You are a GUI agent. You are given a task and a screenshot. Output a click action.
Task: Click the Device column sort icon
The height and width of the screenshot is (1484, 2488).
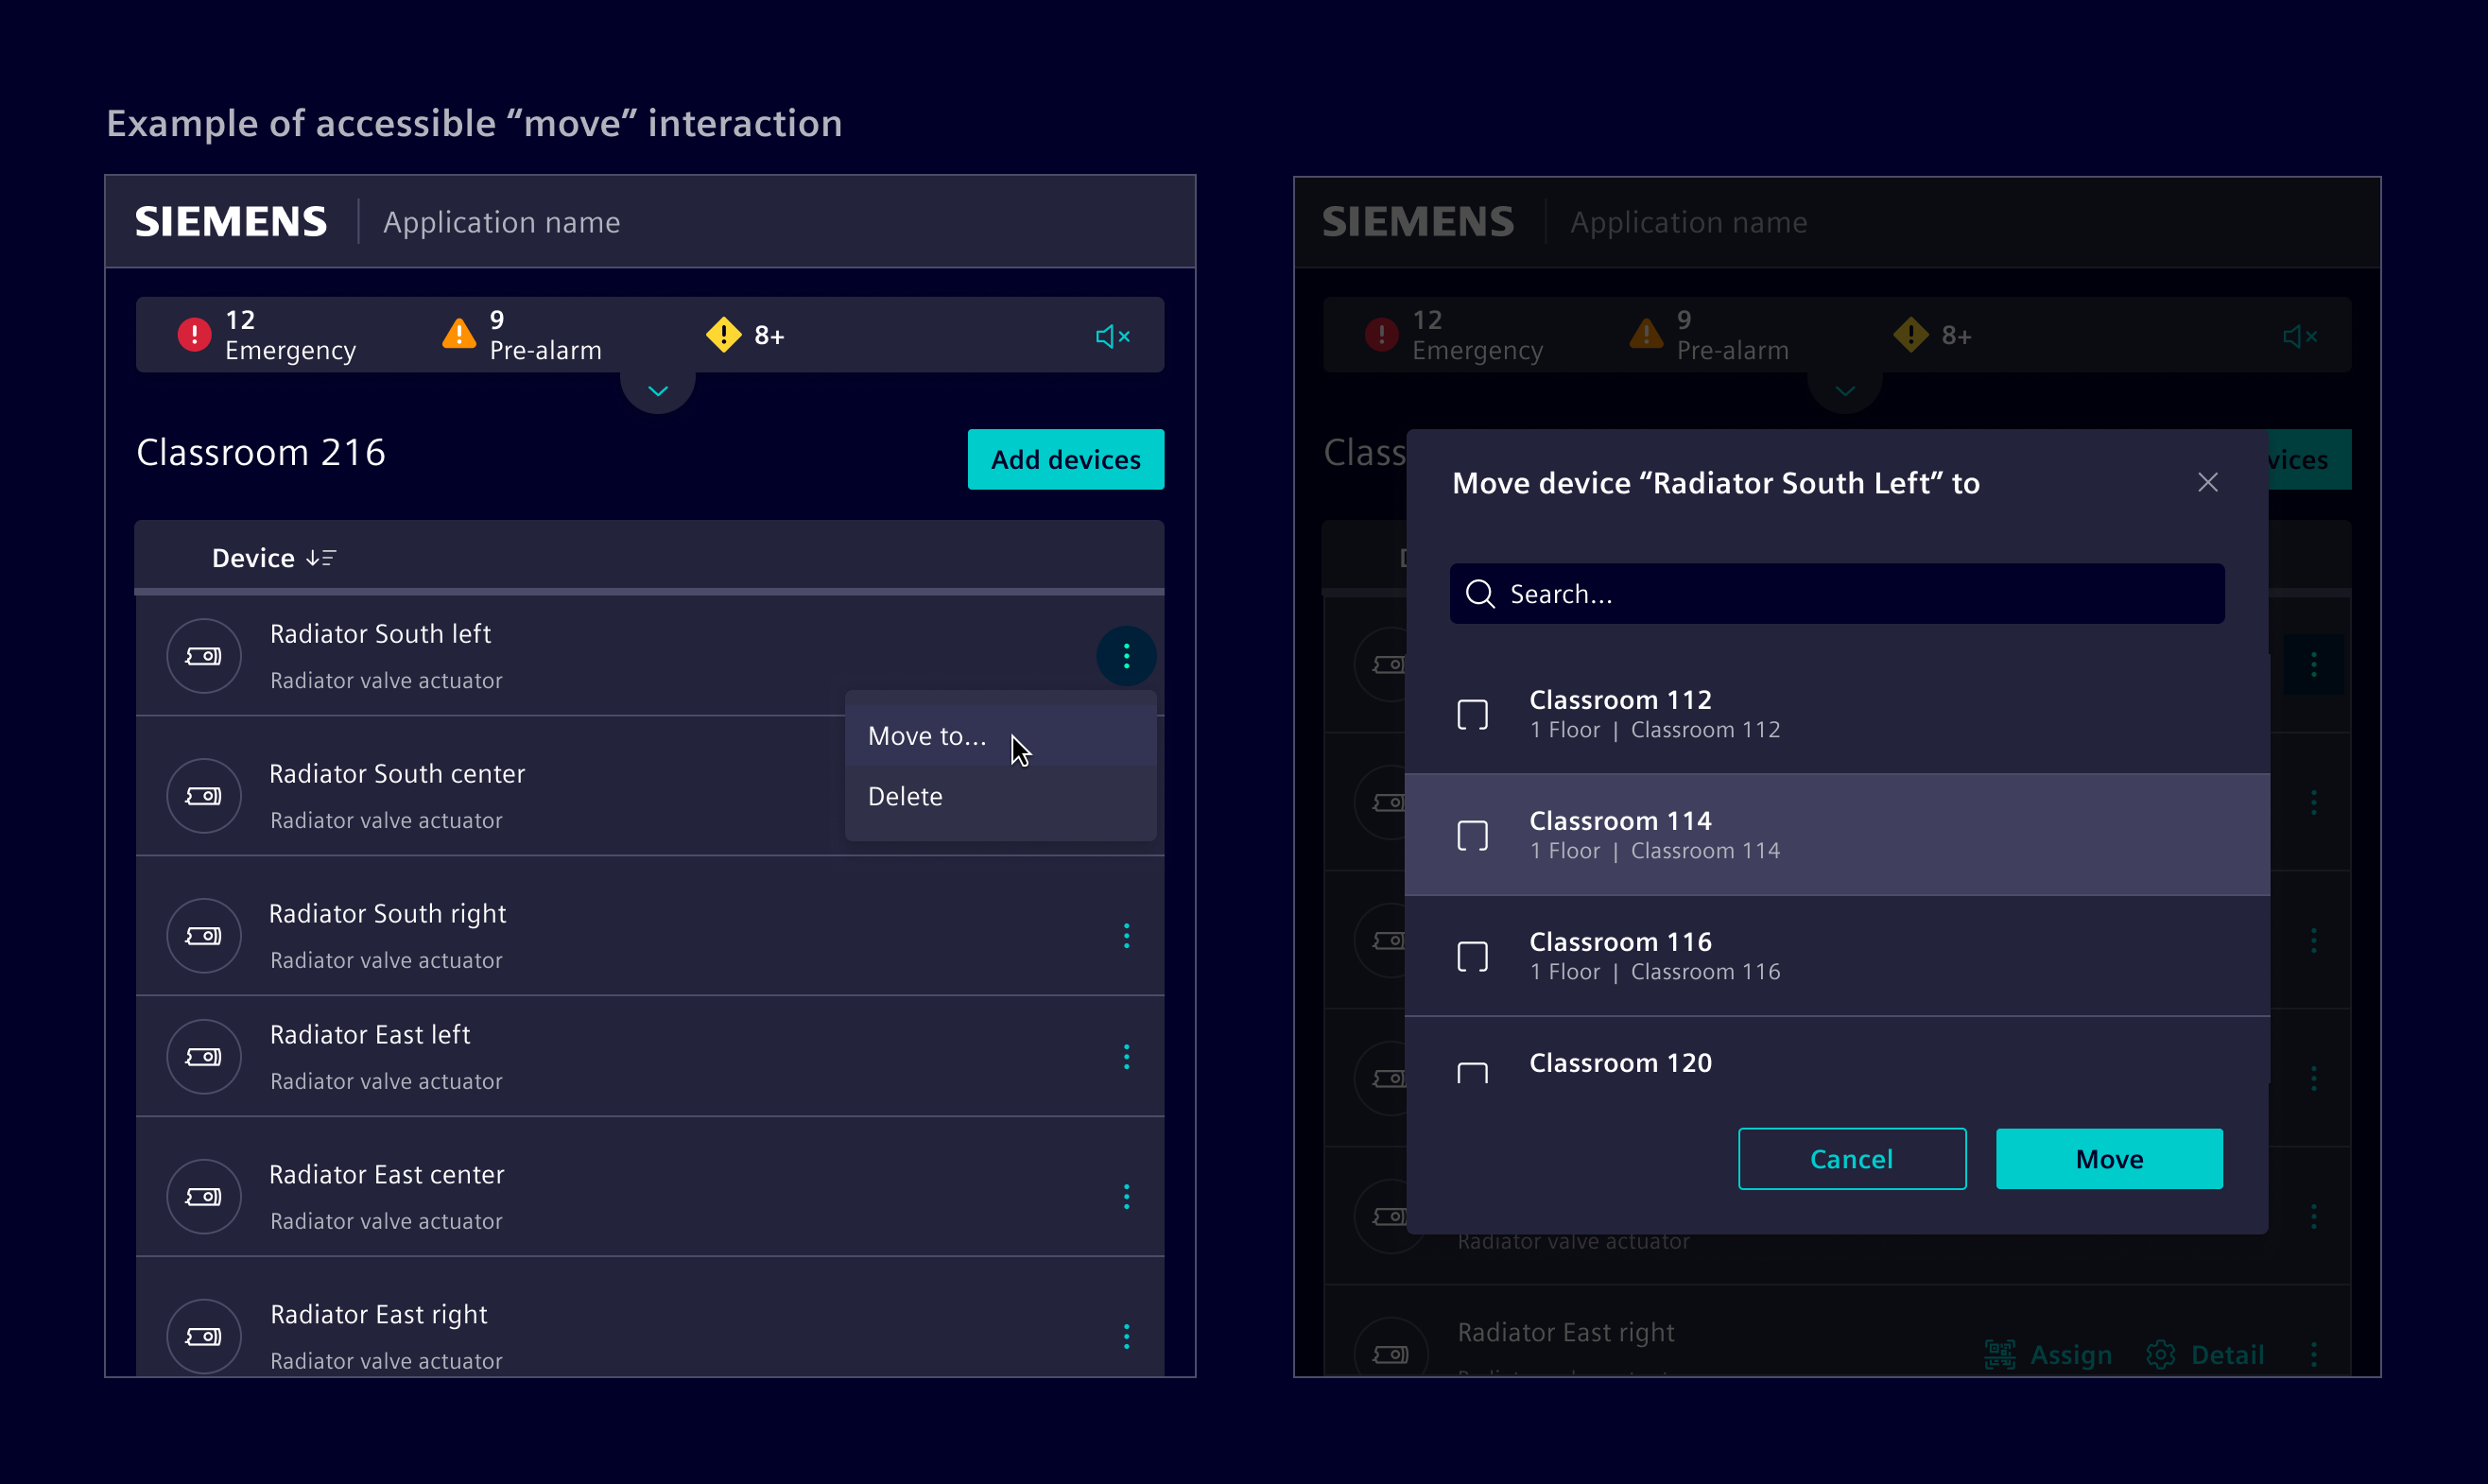(x=321, y=558)
